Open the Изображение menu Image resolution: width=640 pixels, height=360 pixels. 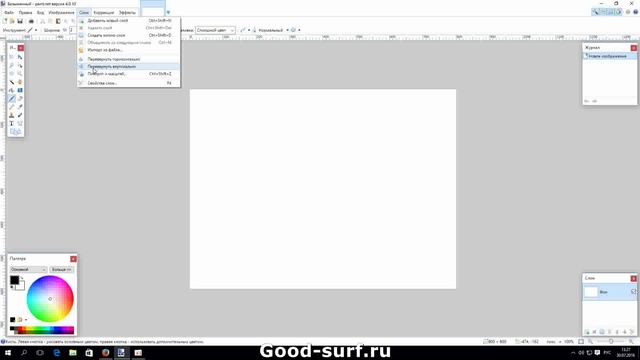61,13
